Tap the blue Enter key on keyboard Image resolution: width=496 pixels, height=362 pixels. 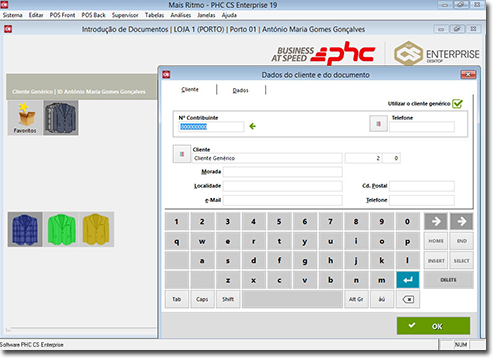(x=408, y=280)
